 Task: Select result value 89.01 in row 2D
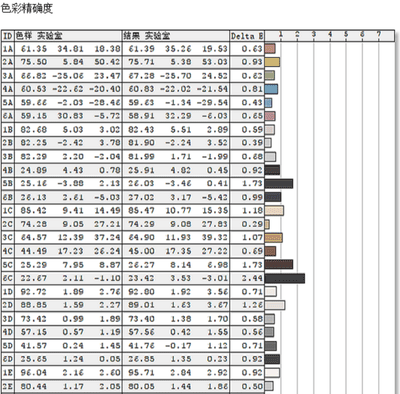click(x=142, y=305)
